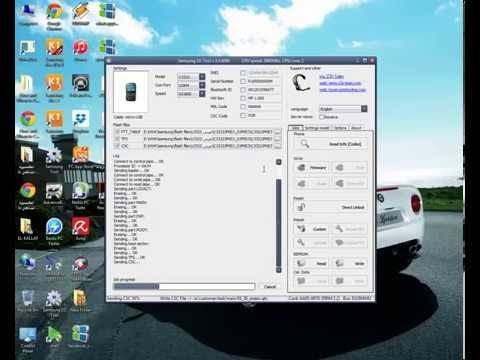Open the Com Port dropdown
480x360 pixels.
(x=202, y=85)
